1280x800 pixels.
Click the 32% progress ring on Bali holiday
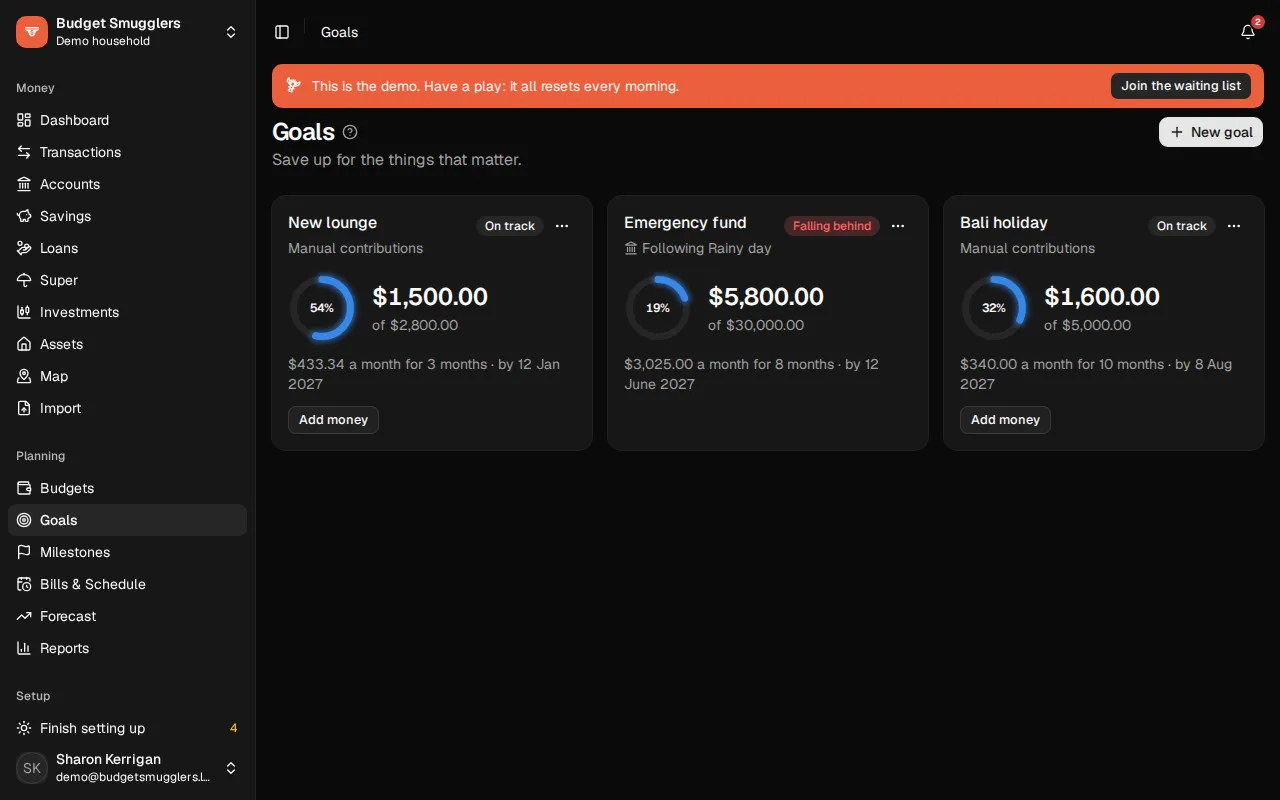[994, 308]
